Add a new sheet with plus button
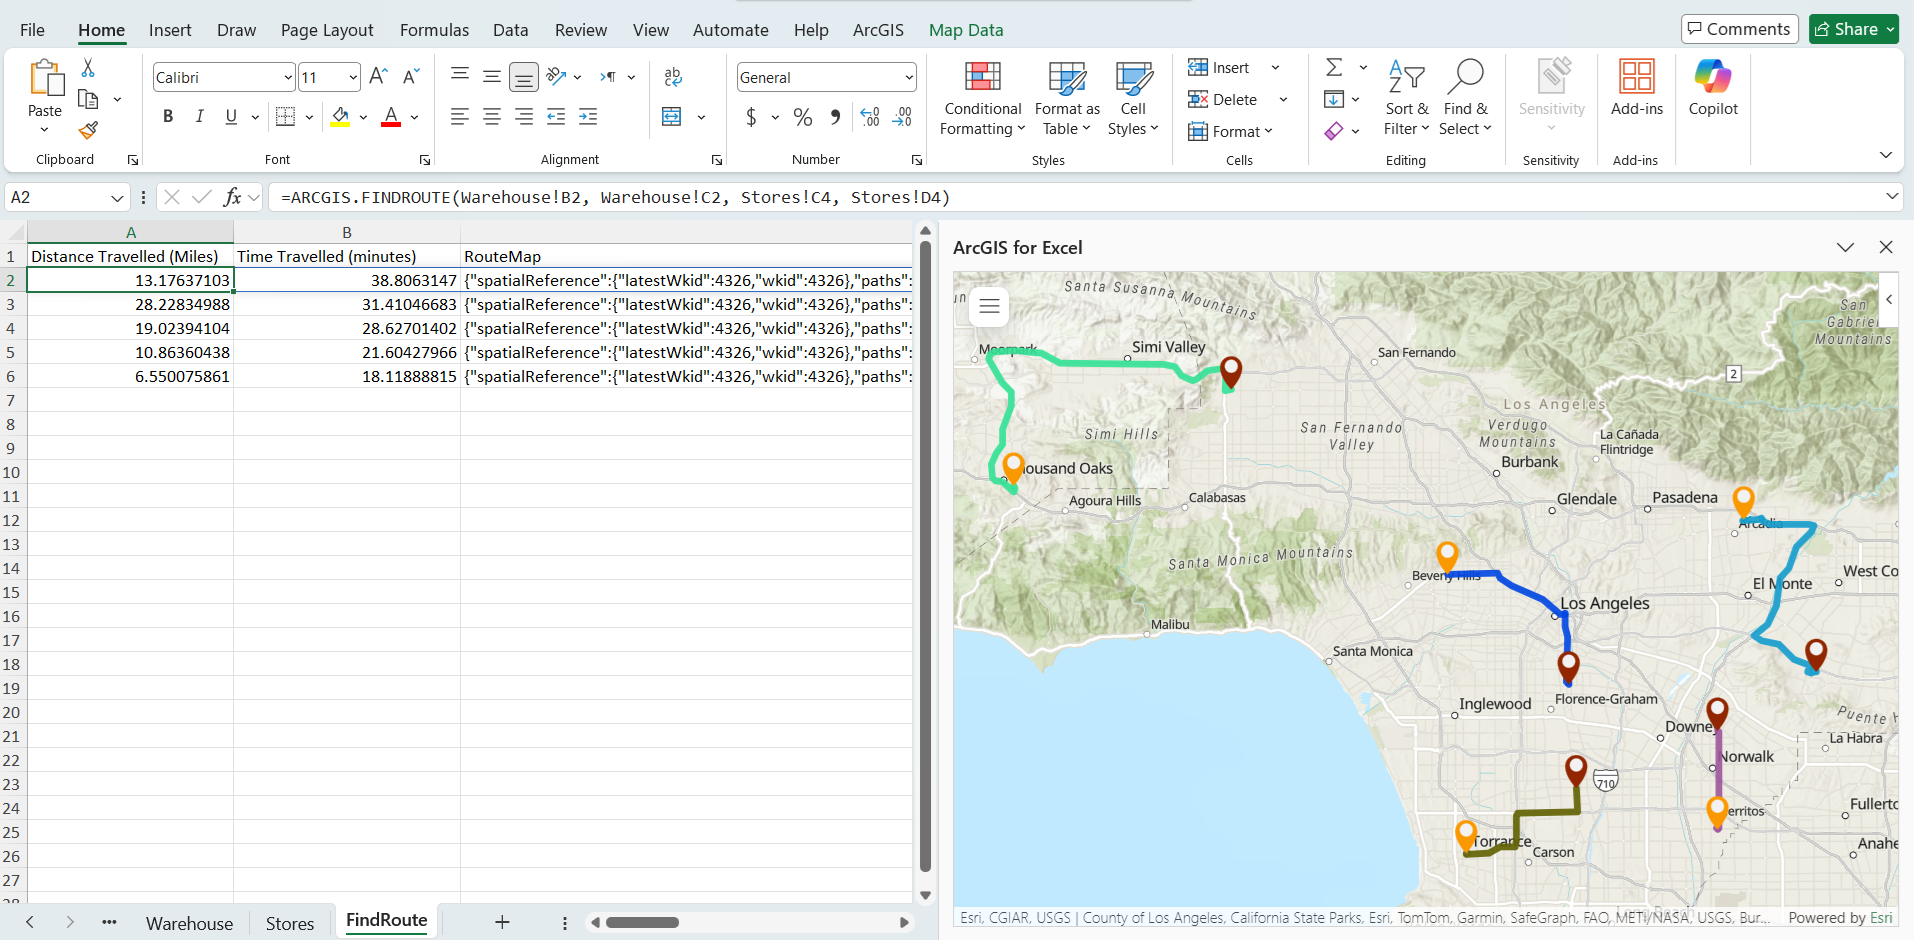Viewport: 1914px width, 940px height. (502, 922)
